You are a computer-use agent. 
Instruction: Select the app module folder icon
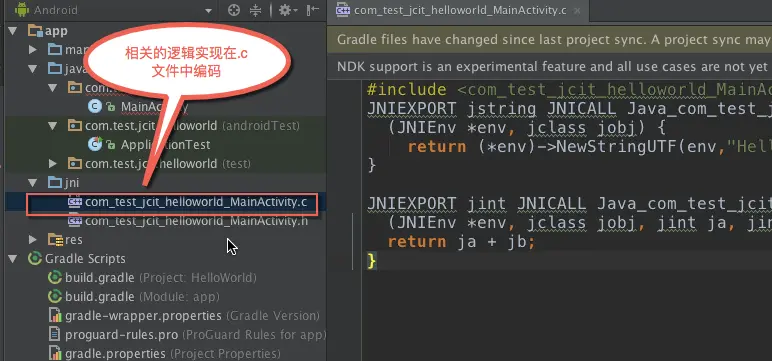pos(35,31)
